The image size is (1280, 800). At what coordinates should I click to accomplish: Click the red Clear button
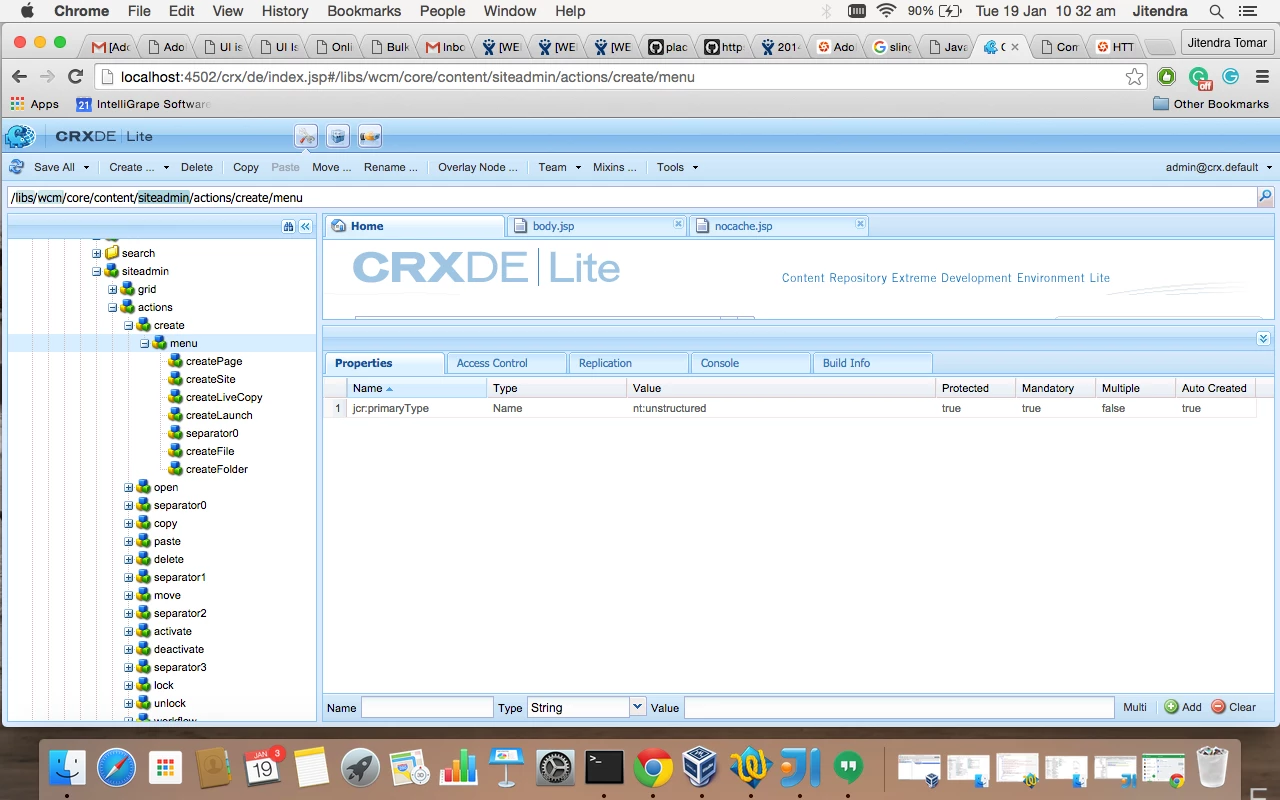pos(1233,707)
